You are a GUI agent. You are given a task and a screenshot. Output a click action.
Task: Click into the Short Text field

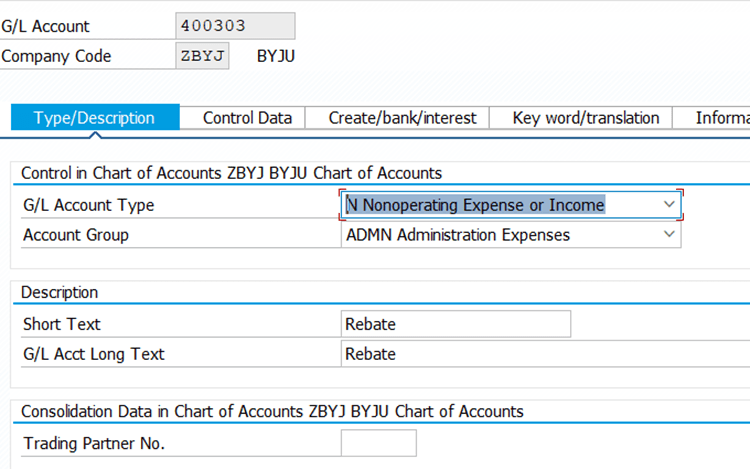456,324
